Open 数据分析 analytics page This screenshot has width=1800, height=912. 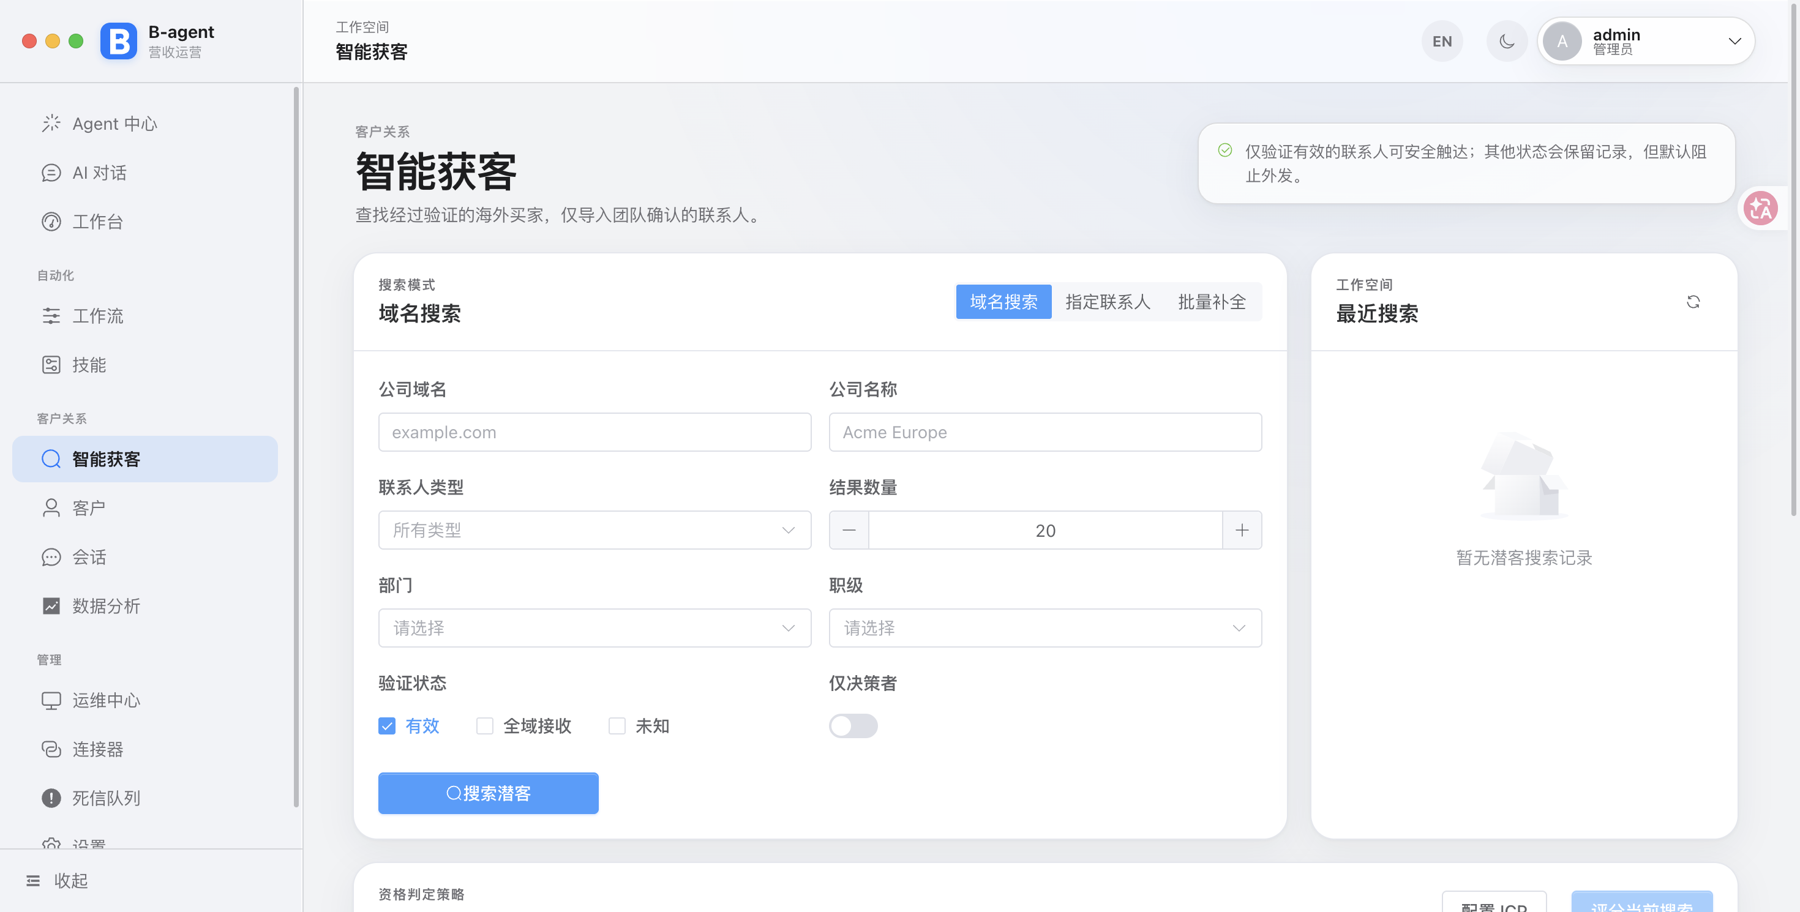point(145,606)
